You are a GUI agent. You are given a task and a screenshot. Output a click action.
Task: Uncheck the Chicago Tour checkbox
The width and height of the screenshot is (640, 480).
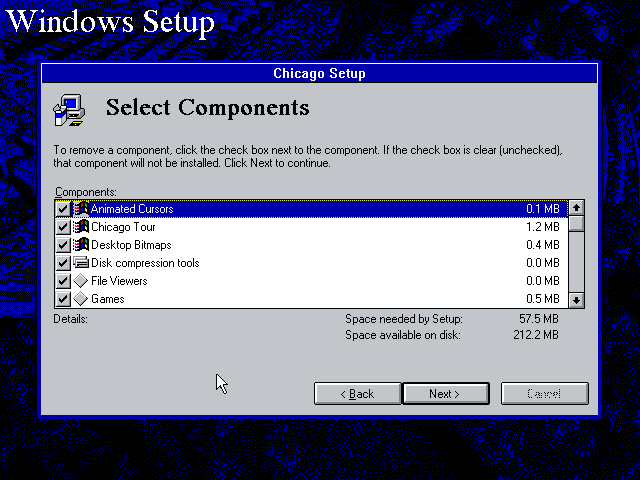[63, 227]
